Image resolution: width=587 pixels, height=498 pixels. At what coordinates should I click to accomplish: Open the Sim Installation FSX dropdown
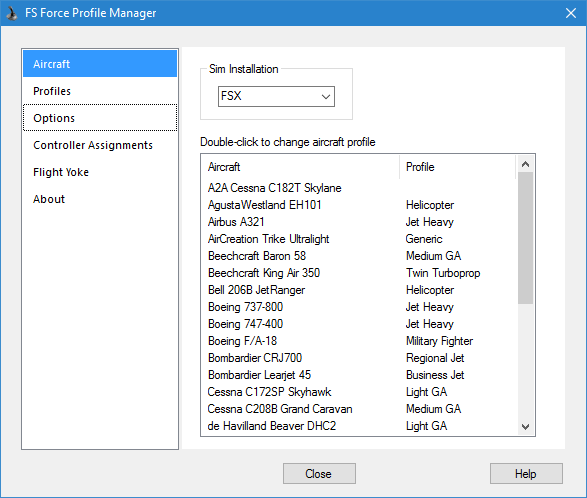[x=276, y=96]
